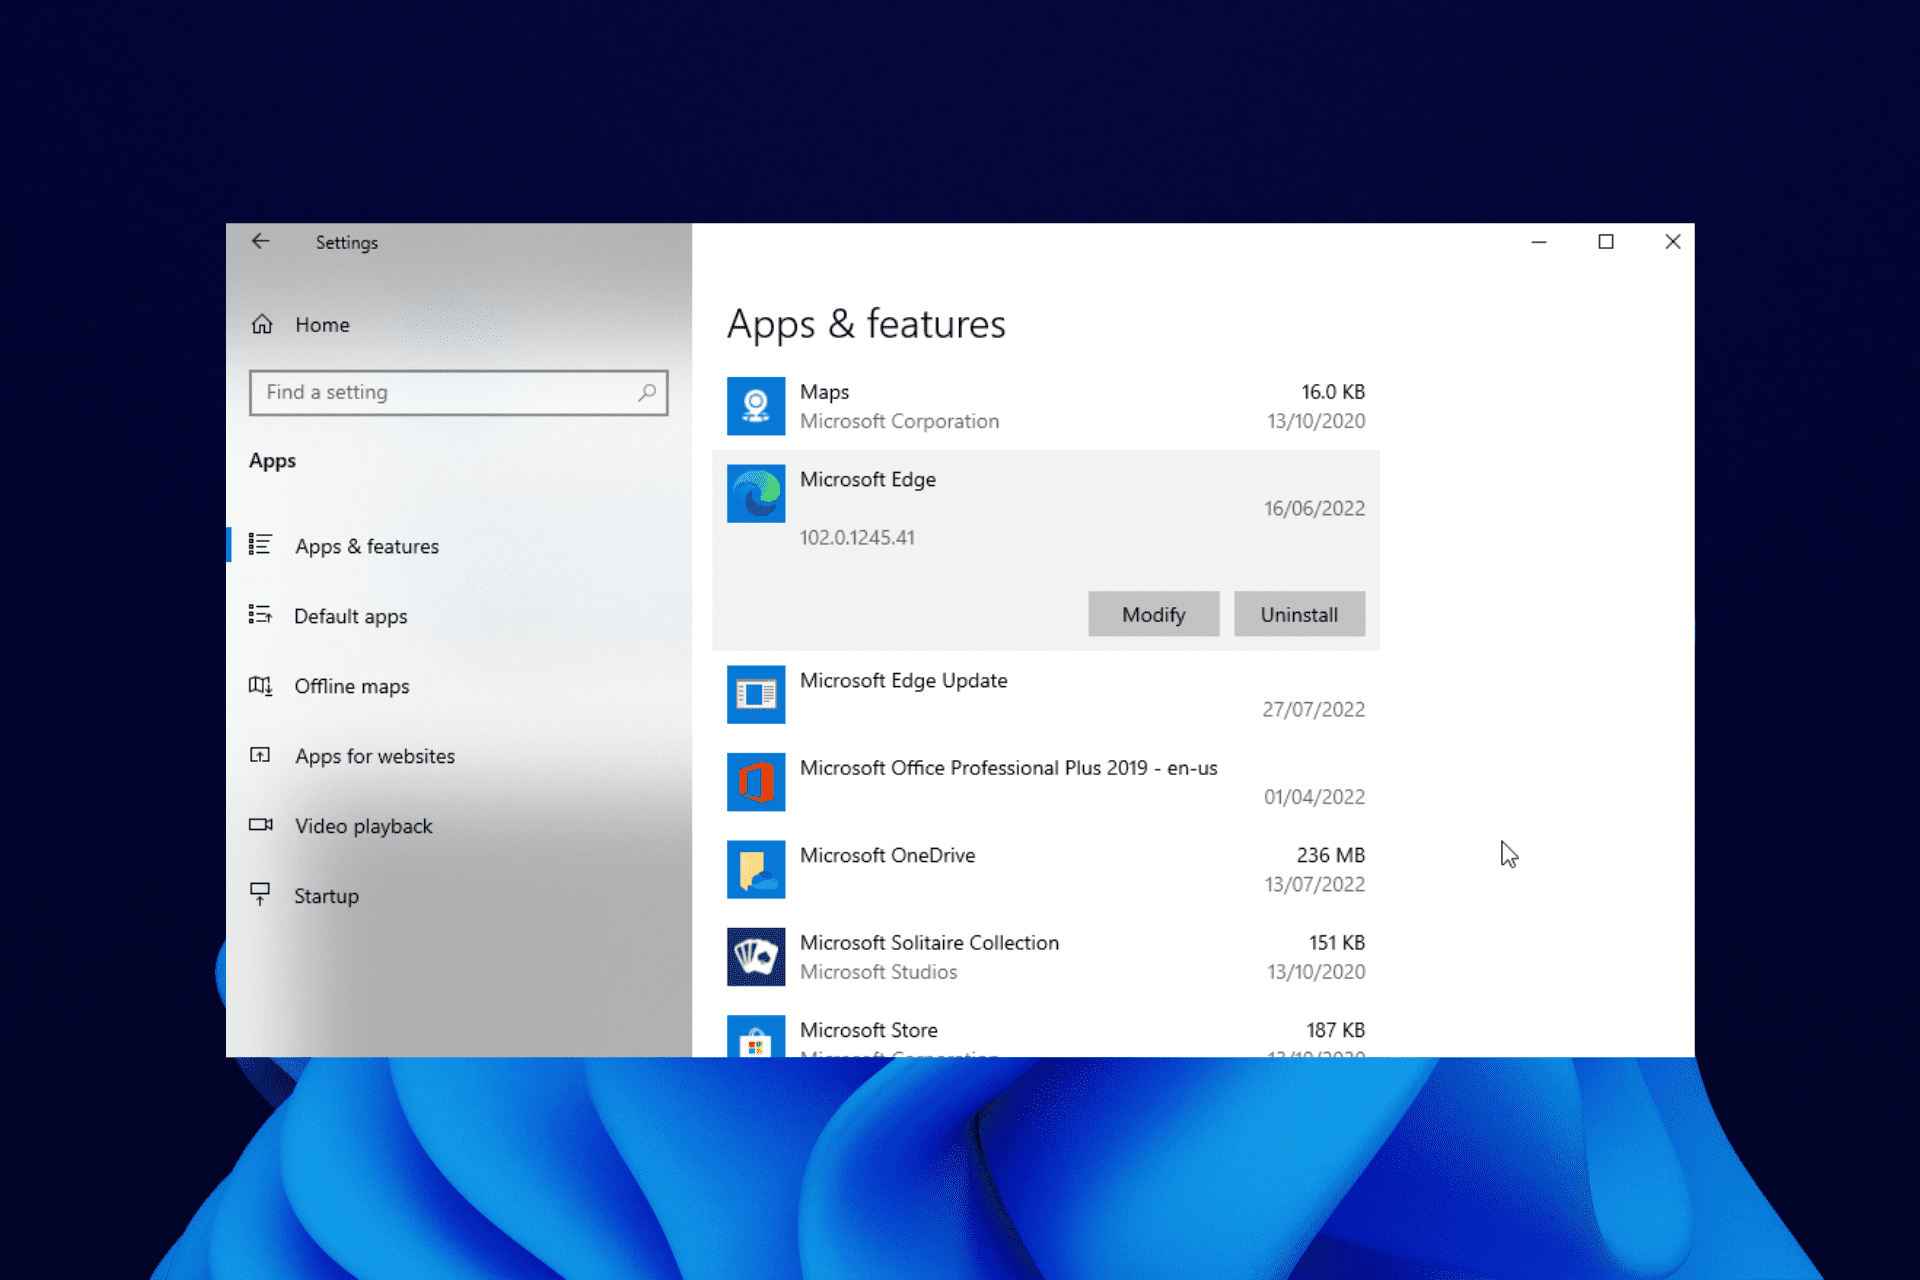Click the Apps & features list icon
Screen dimensions: 1920x1280
click(260, 545)
